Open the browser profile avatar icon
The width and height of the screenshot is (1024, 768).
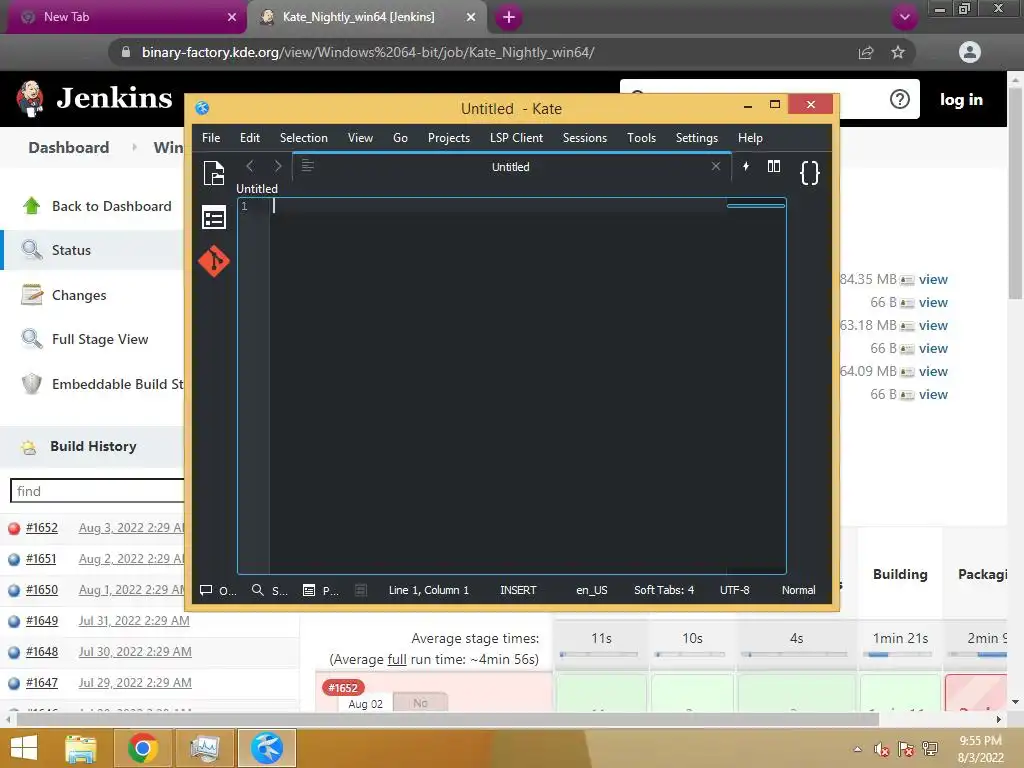click(970, 52)
